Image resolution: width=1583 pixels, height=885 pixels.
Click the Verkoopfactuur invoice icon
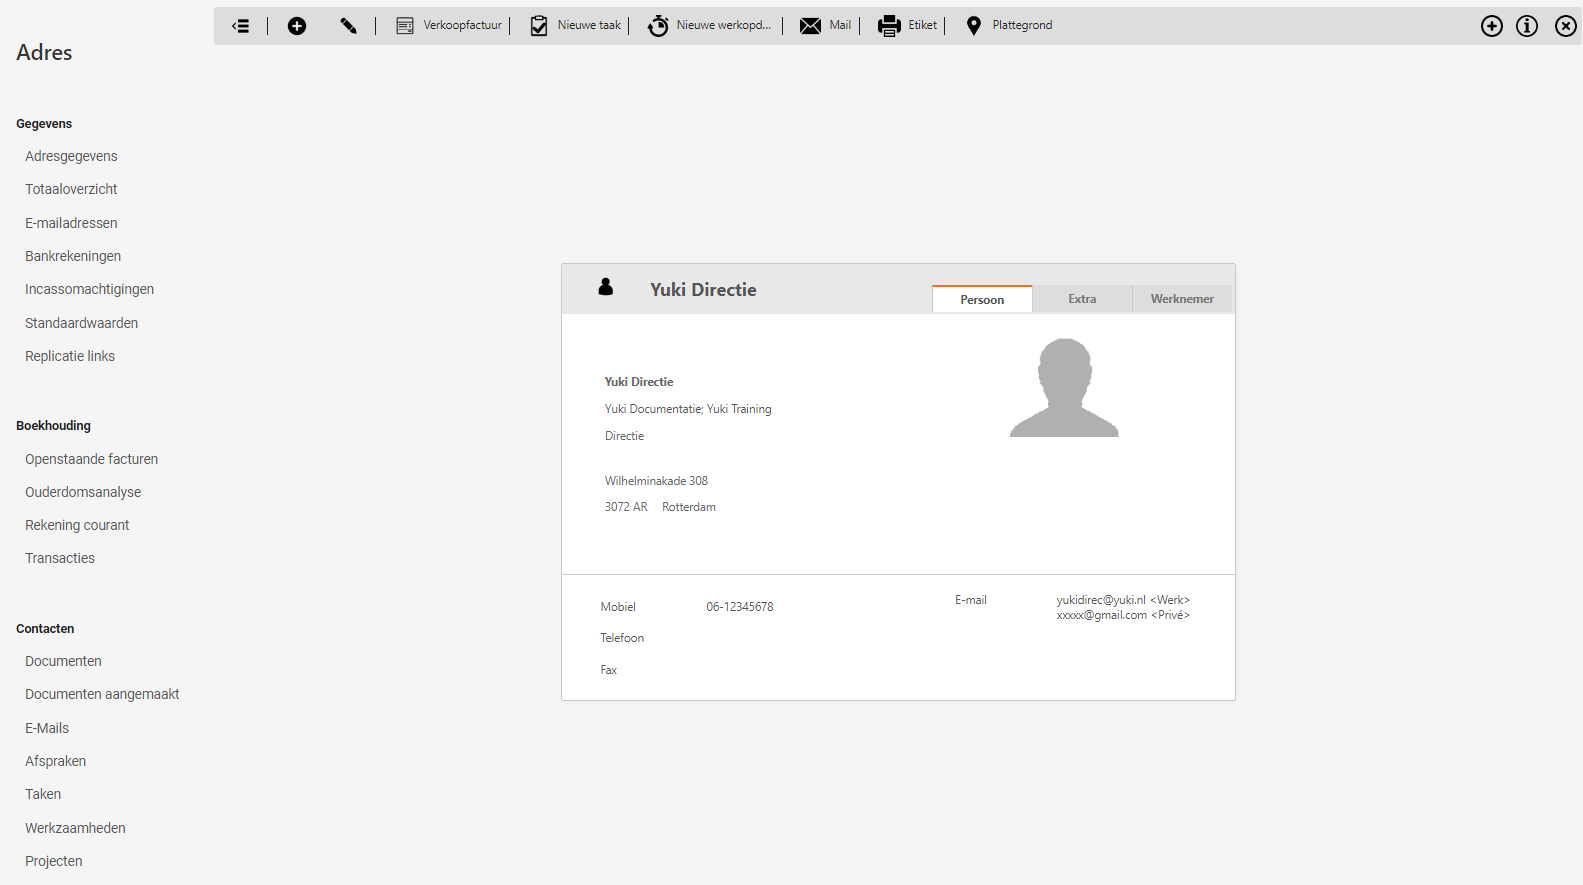coord(405,26)
